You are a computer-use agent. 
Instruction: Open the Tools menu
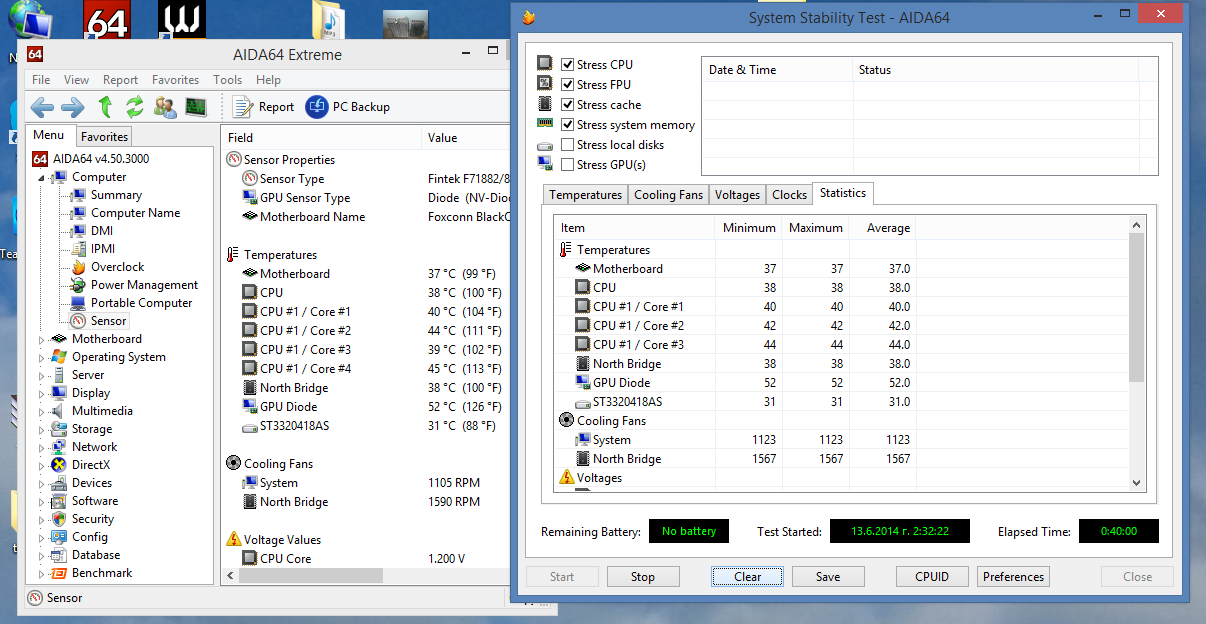[227, 80]
